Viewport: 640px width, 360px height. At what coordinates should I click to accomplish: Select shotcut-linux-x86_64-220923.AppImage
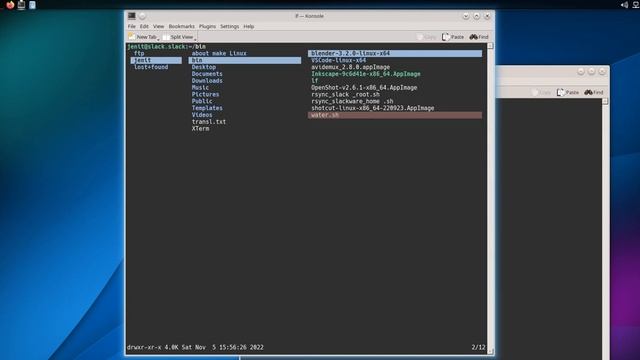373,108
